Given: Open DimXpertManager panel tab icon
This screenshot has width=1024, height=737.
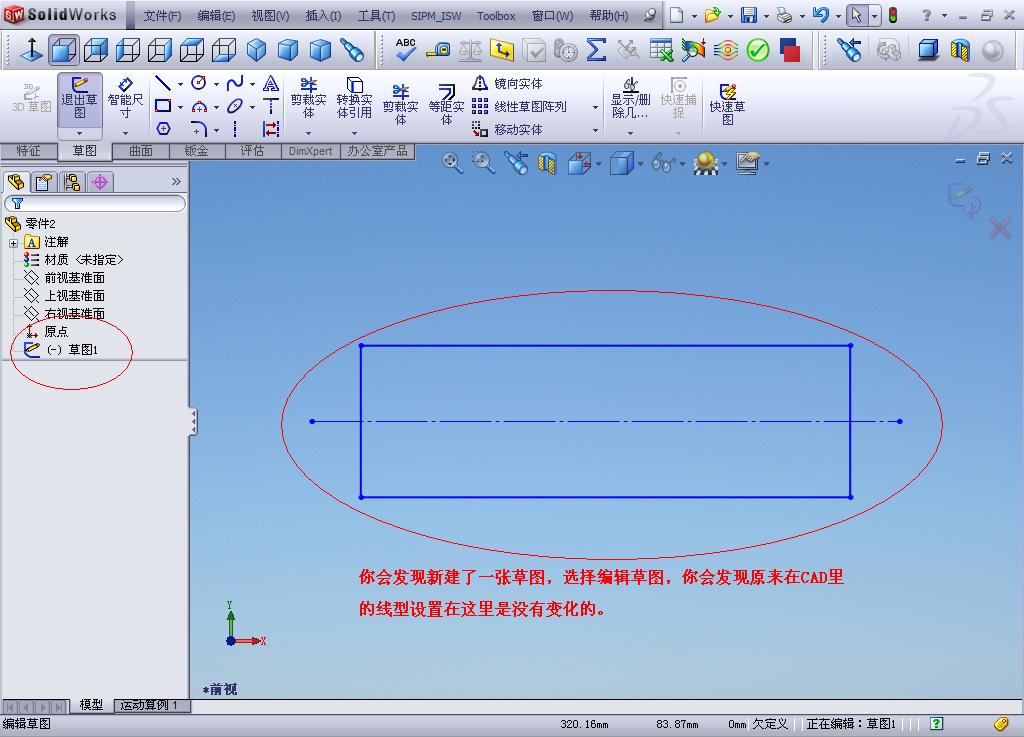Looking at the screenshot, I should point(99,181).
